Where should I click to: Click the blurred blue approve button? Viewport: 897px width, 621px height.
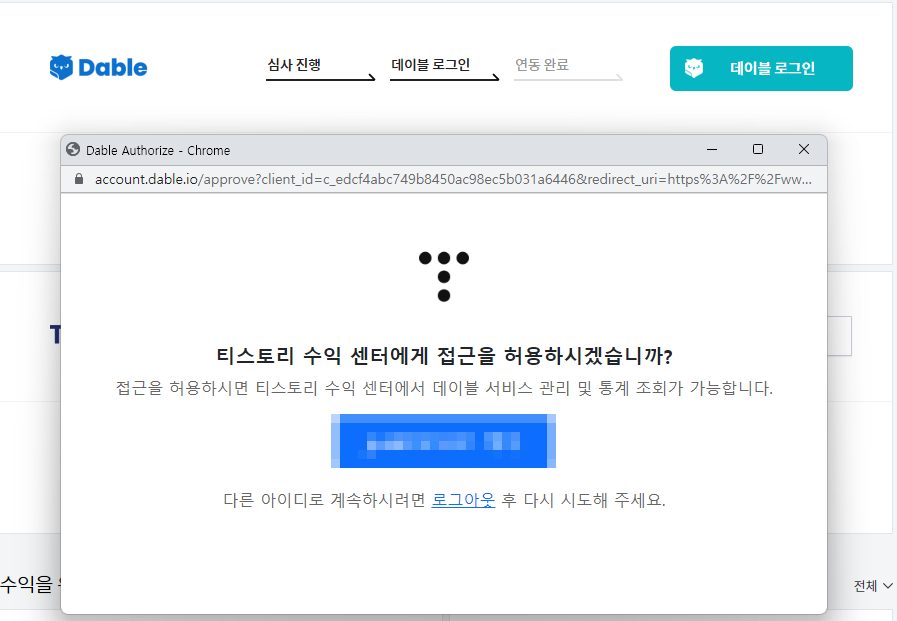point(443,441)
